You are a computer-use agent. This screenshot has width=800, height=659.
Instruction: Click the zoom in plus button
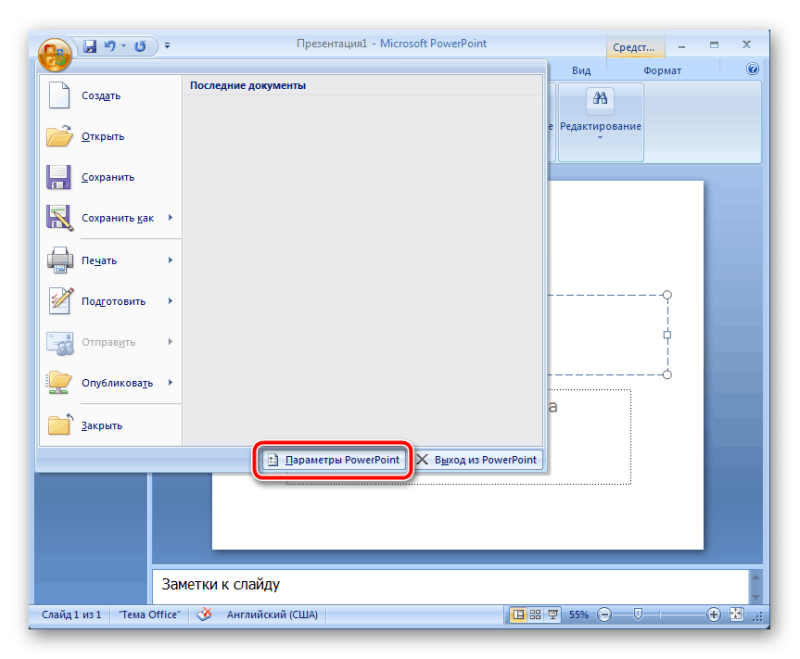713,615
